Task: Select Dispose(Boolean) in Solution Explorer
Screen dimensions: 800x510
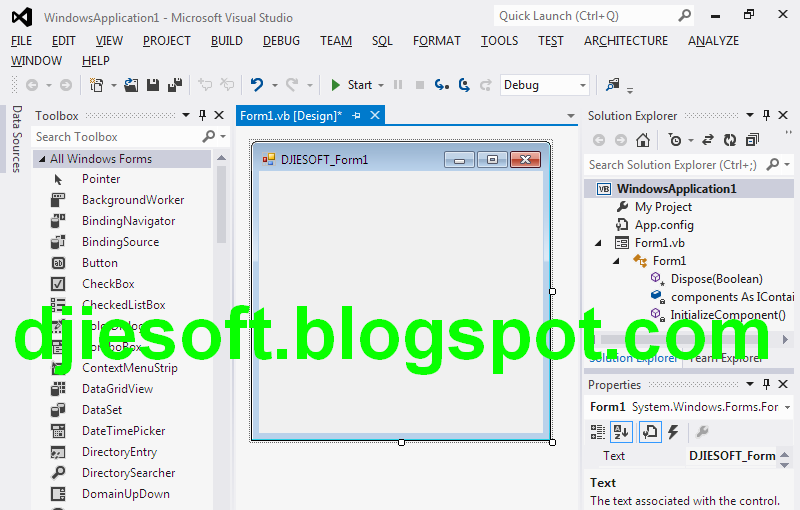Action: [716, 279]
